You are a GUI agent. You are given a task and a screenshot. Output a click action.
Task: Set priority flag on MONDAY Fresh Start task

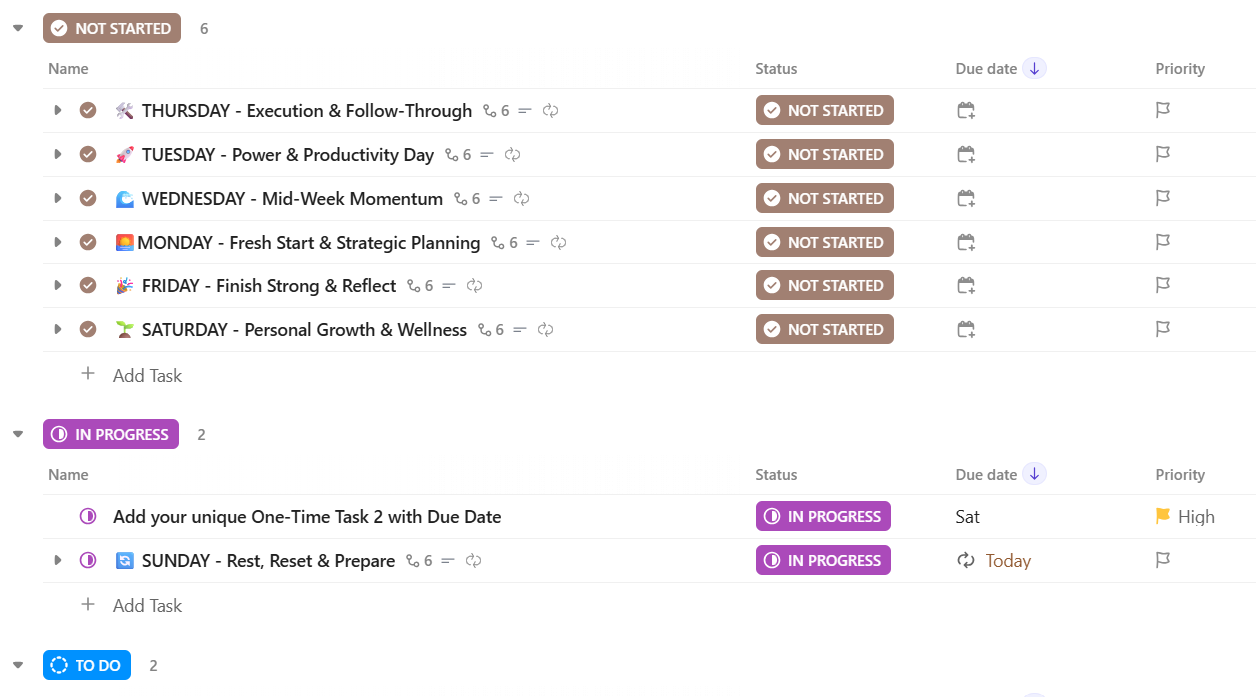tap(1162, 242)
